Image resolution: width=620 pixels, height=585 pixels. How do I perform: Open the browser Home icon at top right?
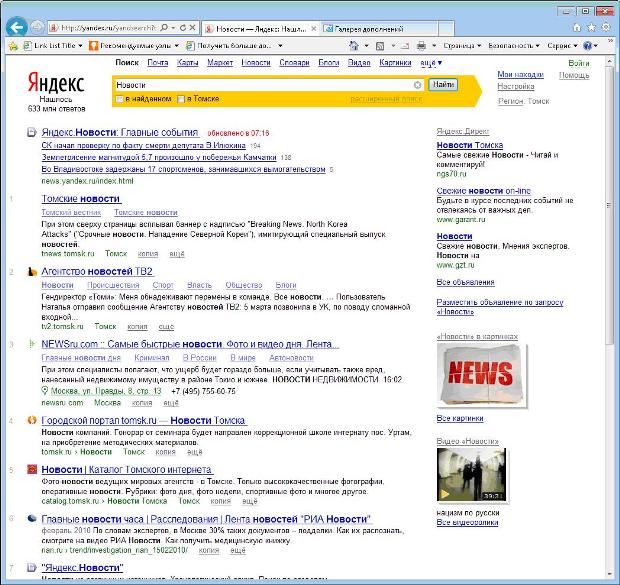coord(577,27)
